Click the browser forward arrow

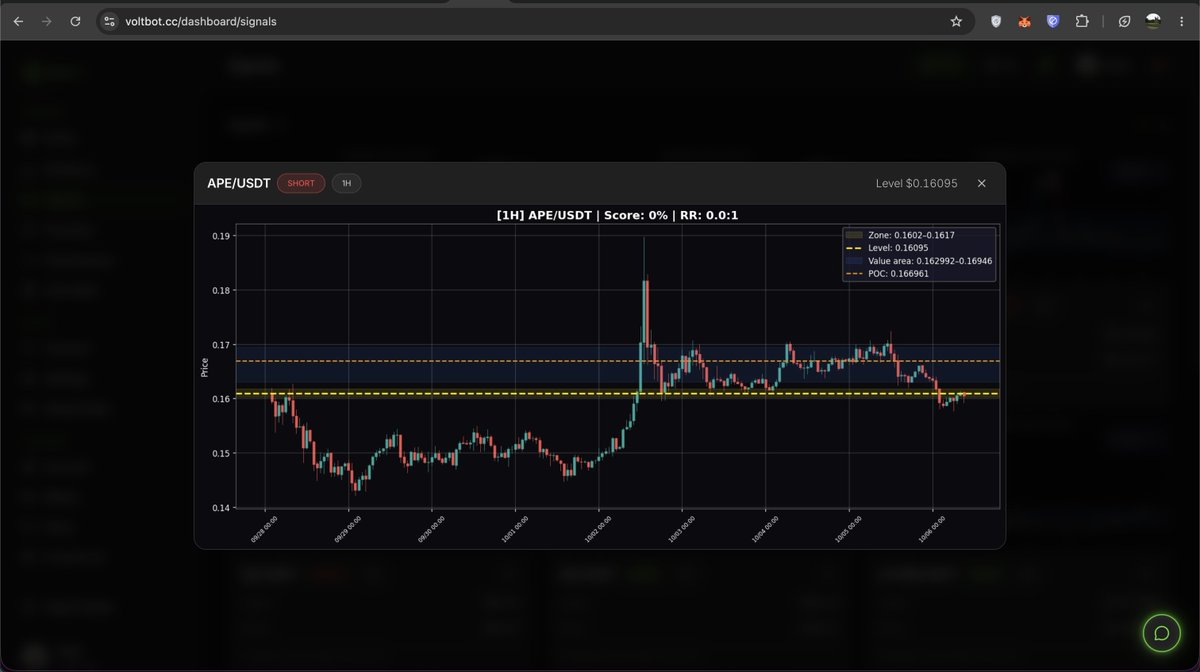click(46, 21)
